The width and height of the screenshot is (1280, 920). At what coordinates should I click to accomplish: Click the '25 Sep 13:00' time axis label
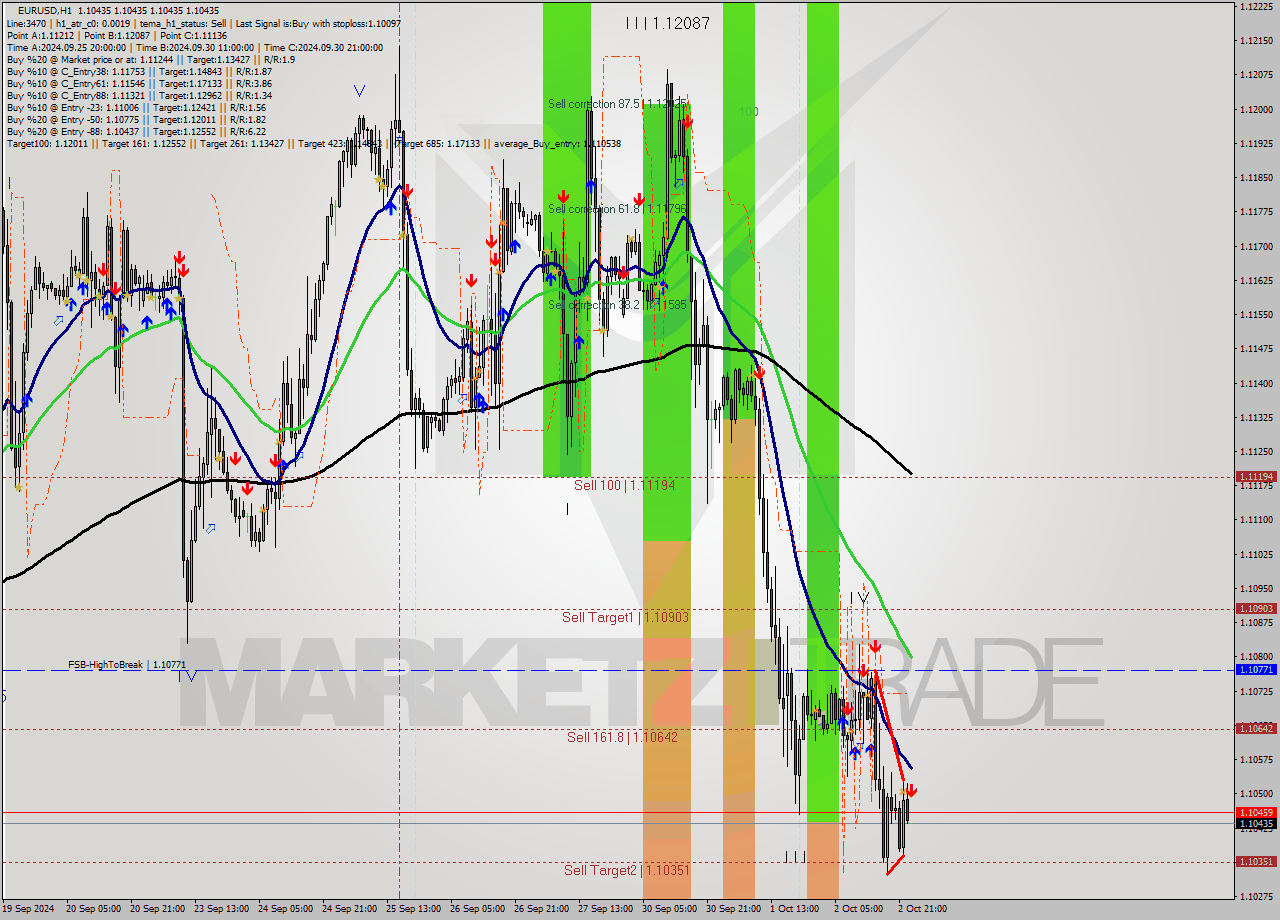point(414,909)
